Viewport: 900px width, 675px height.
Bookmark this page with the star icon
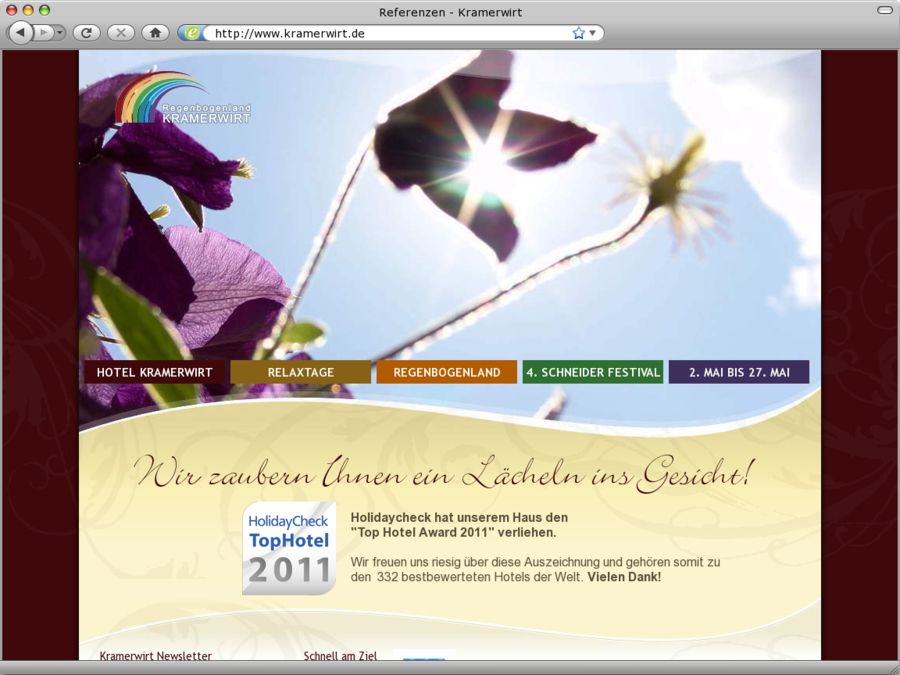(x=578, y=33)
